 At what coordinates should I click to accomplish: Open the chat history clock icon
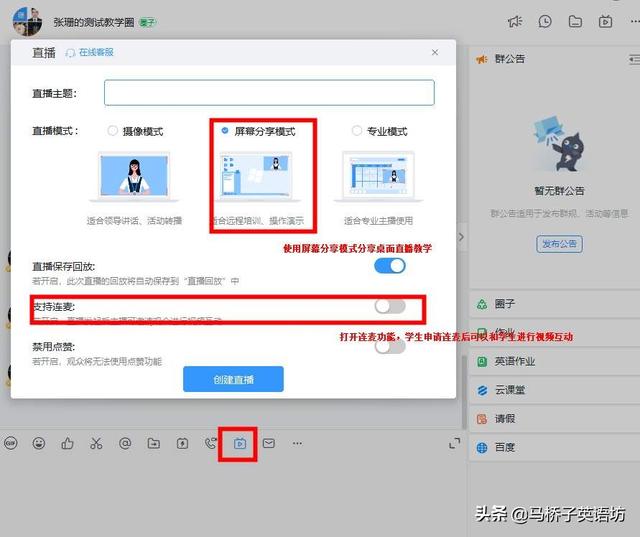point(545,21)
